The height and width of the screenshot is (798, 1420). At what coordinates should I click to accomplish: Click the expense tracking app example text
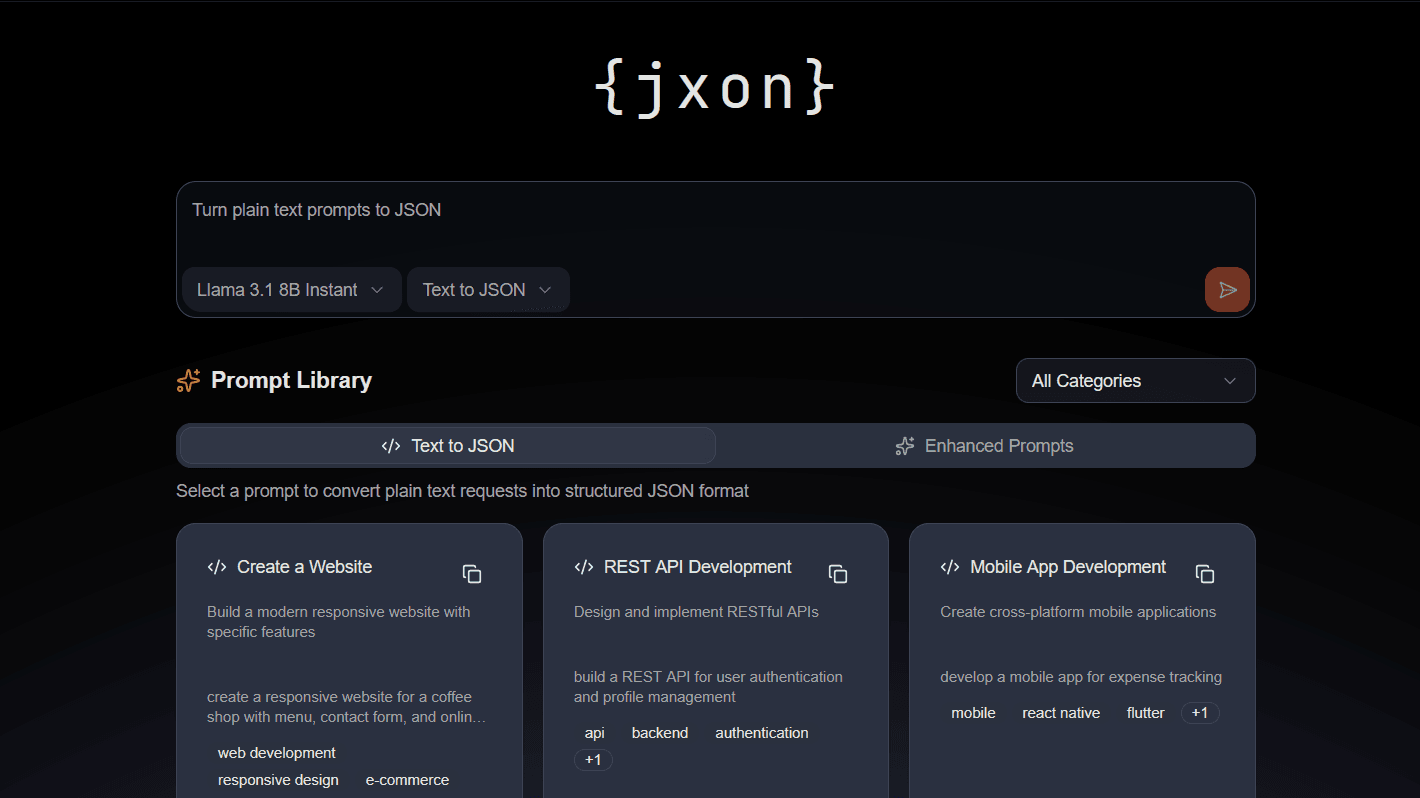(x=1081, y=677)
